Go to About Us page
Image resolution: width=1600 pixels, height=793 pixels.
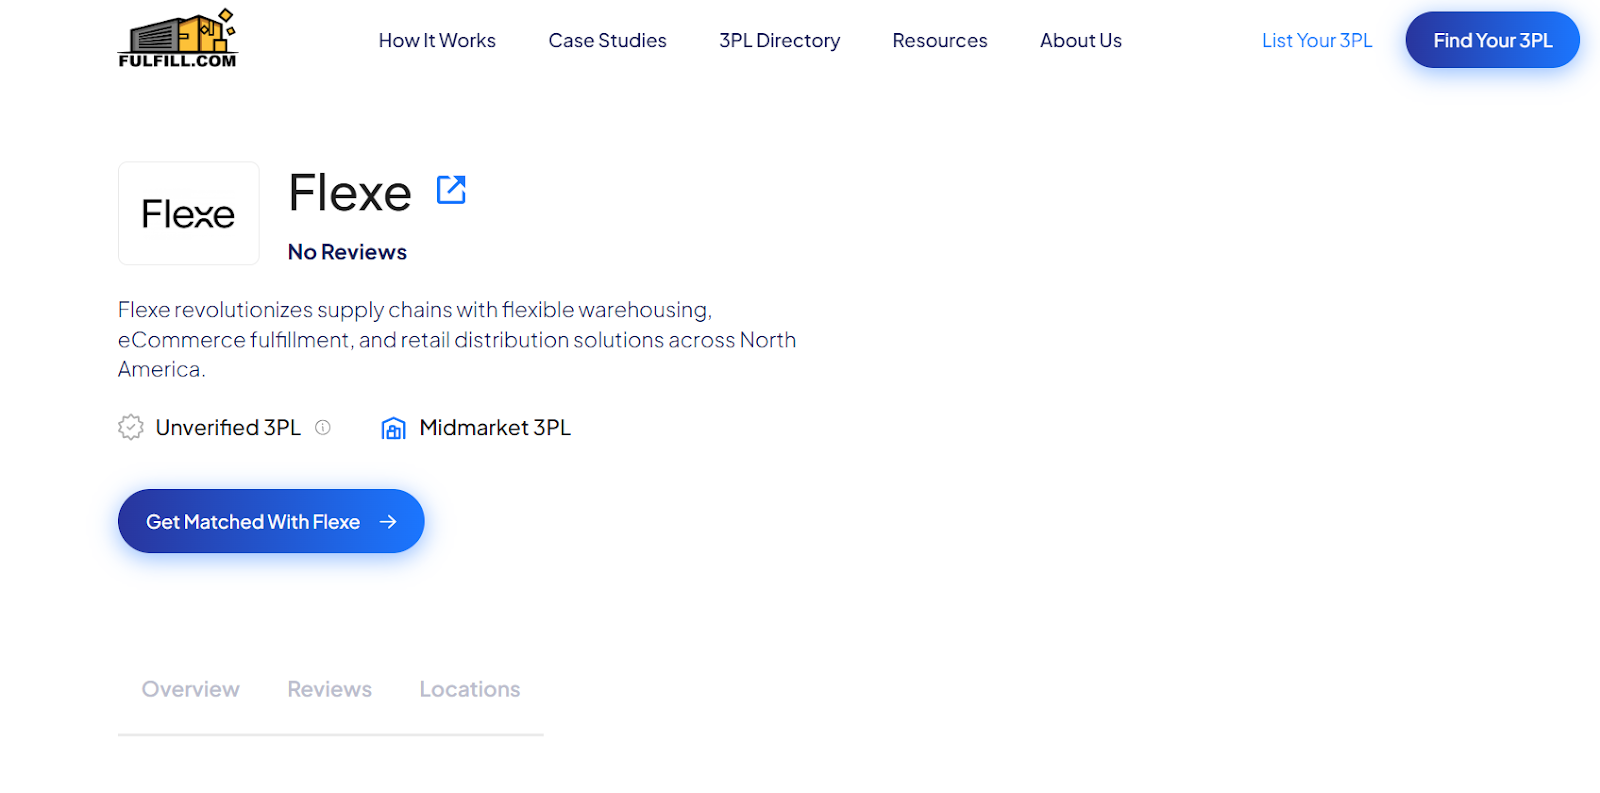coord(1081,40)
